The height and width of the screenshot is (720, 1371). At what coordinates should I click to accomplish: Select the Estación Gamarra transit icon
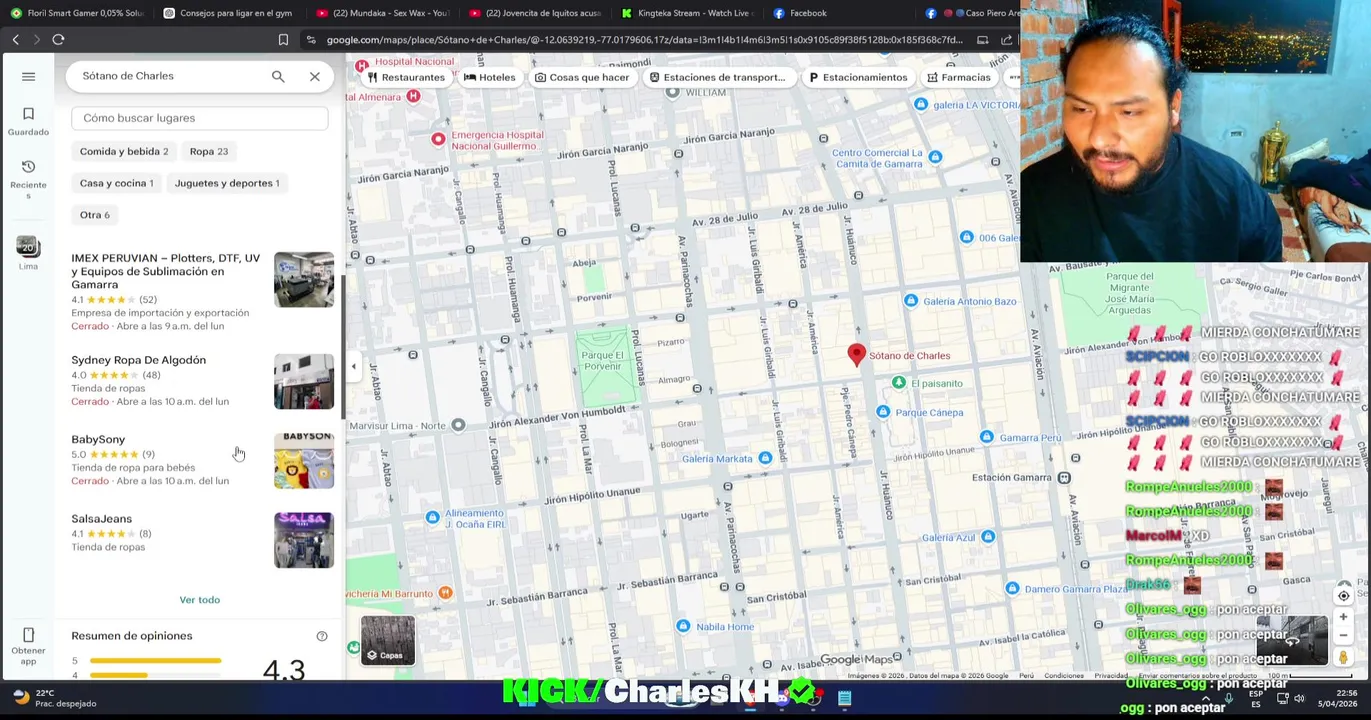(x=1064, y=478)
